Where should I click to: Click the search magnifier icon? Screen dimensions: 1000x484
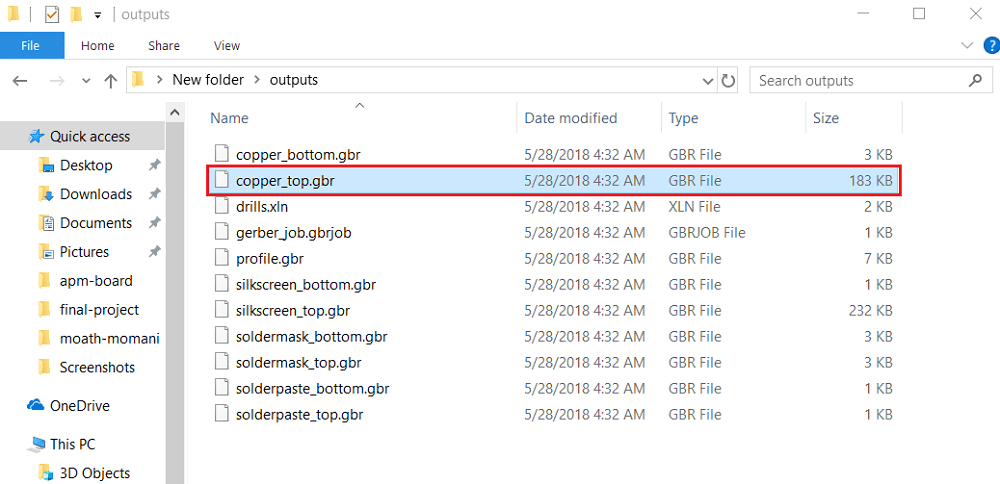pyautogui.click(x=974, y=80)
